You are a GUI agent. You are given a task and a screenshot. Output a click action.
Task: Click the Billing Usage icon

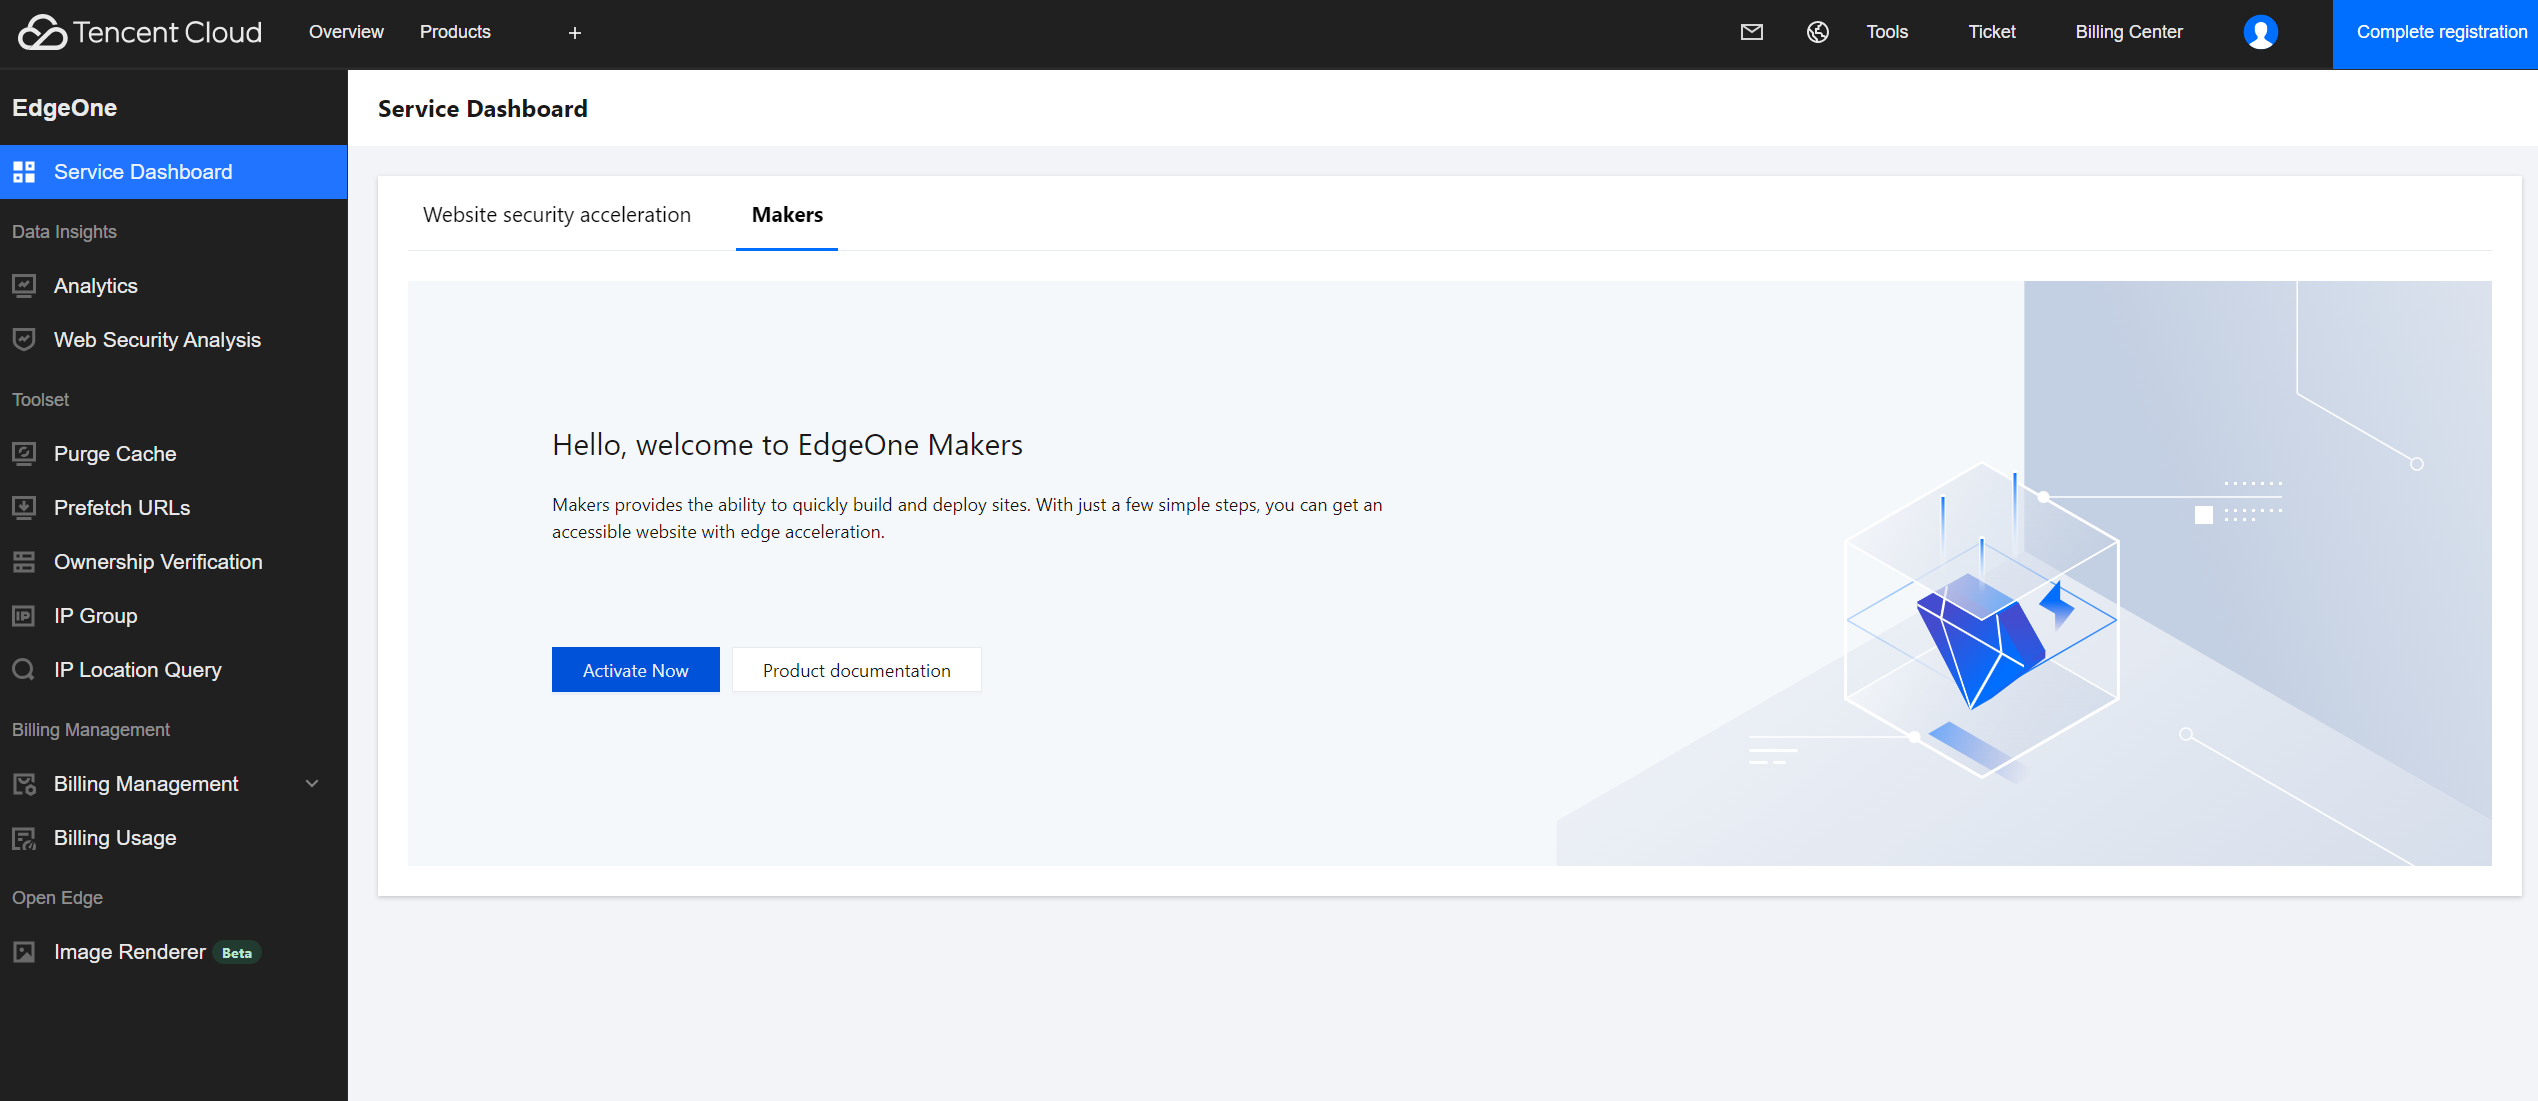pyautogui.click(x=24, y=838)
